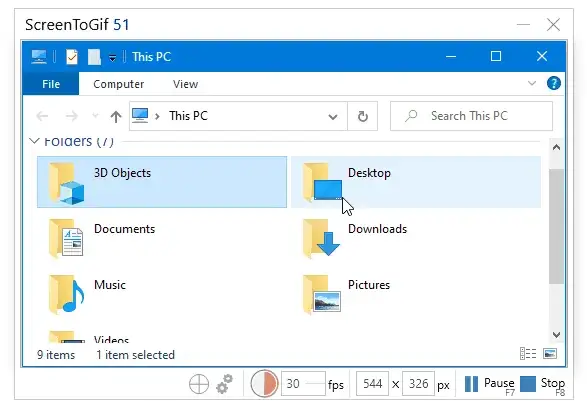Click the This PC breadcrumb in address bar
The width and height of the screenshot is (587, 401).
coord(188,116)
